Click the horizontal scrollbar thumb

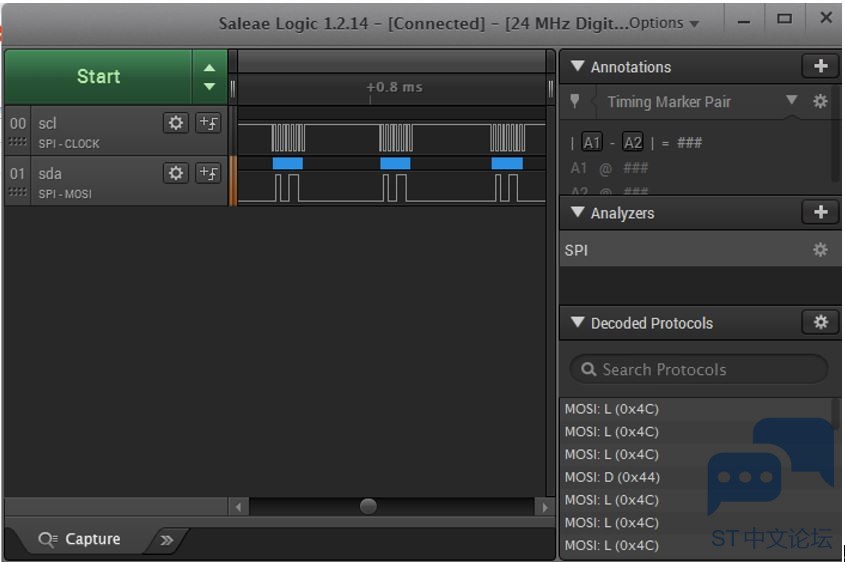pyautogui.click(x=368, y=507)
